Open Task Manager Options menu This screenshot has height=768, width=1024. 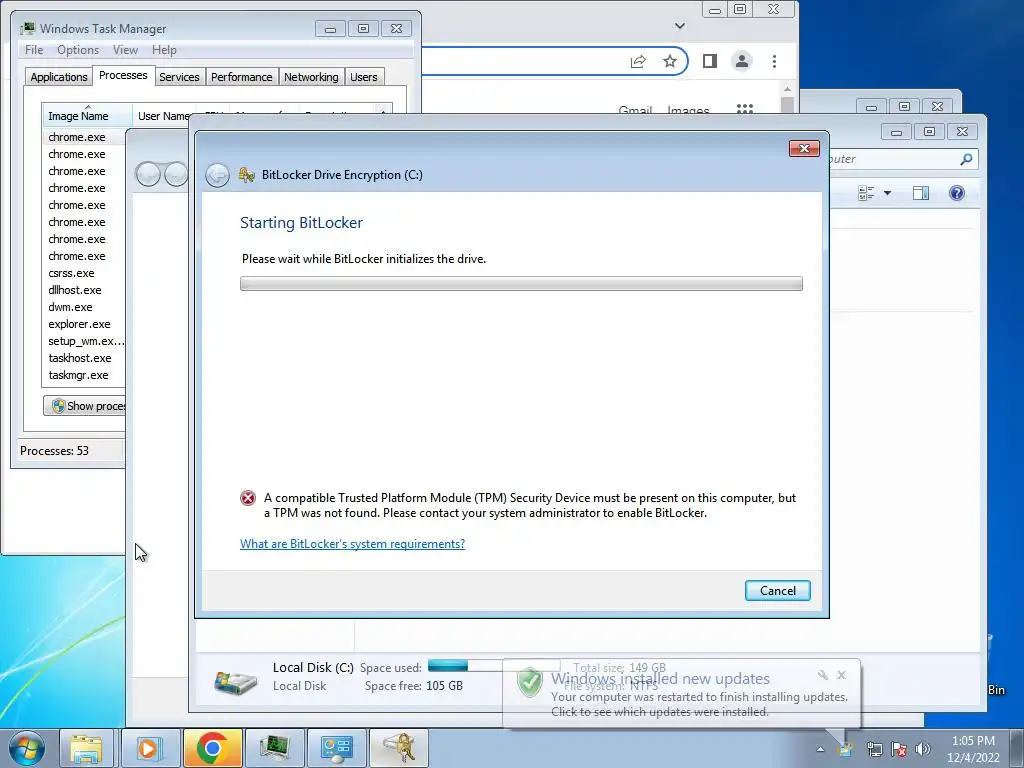point(78,50)
